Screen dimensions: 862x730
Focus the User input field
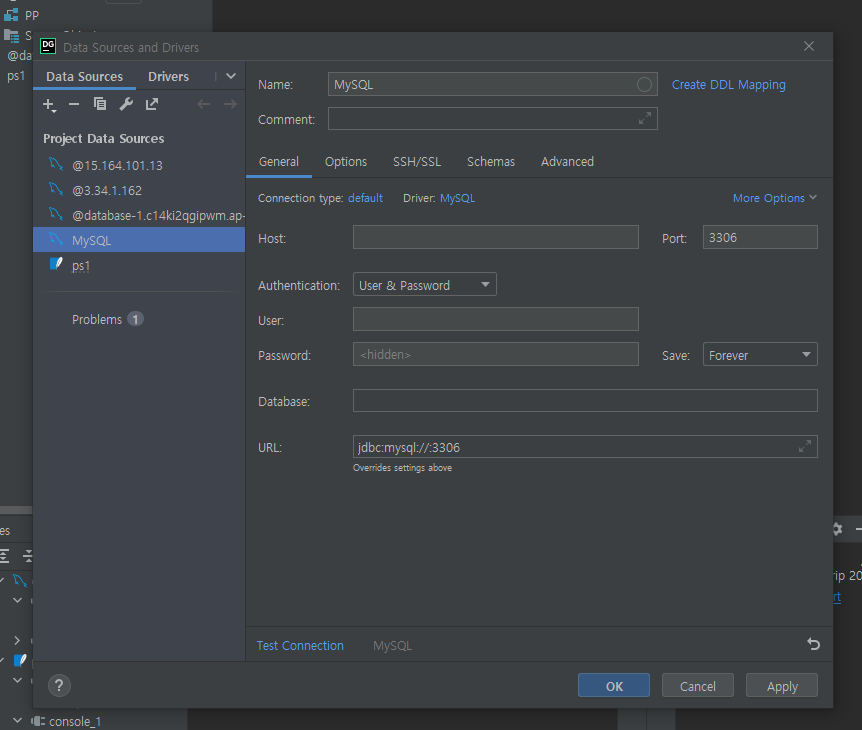click(495, 319)
